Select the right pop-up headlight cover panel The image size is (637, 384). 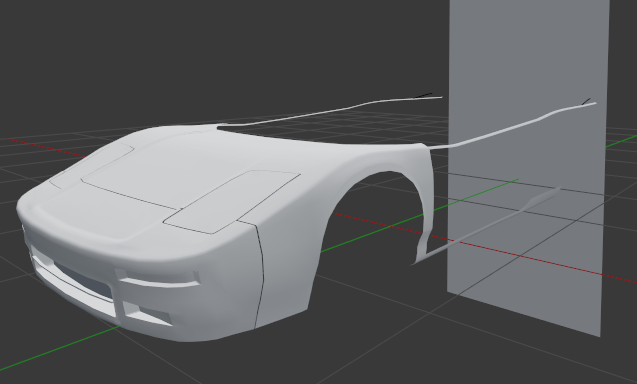[232, 202]
